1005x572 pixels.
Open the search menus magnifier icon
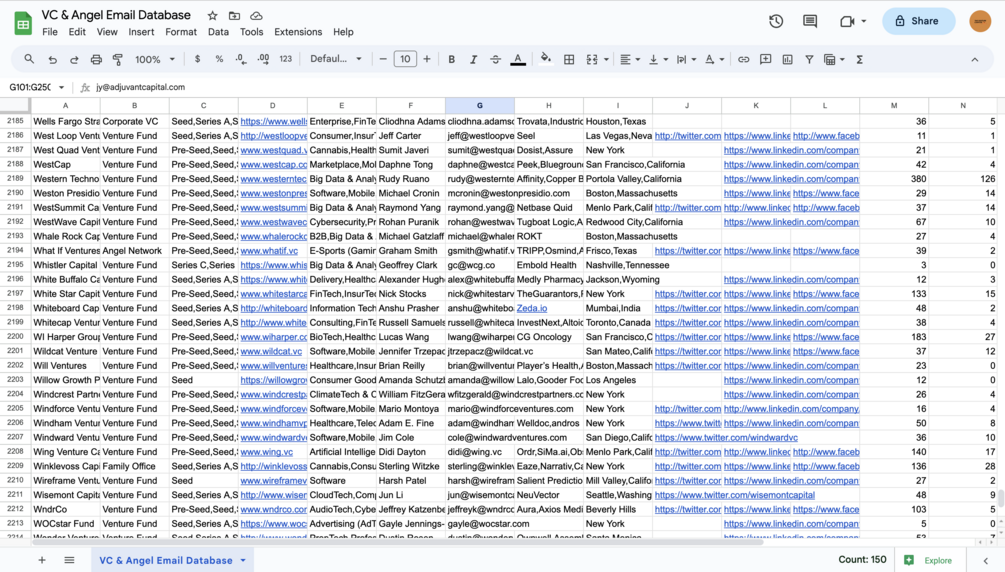coord(29,59)
